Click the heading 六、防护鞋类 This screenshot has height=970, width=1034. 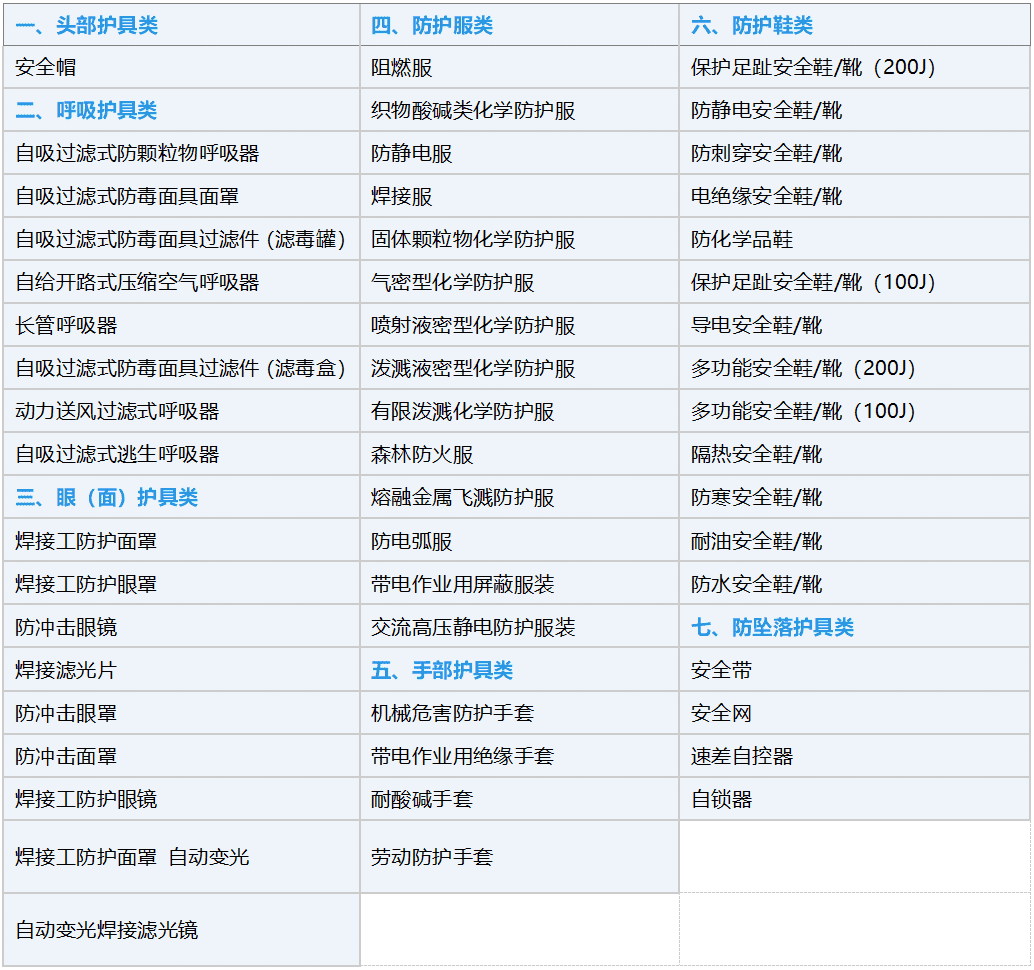752,25
